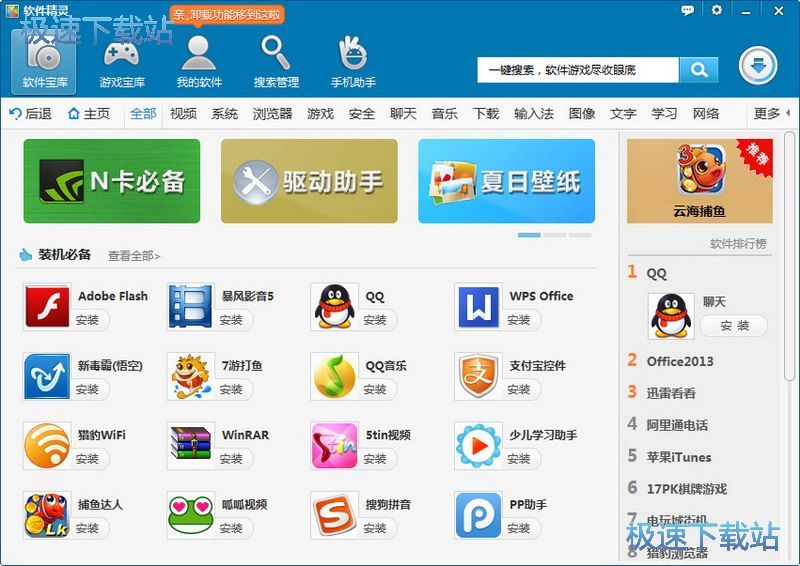Screen dimensions: 800x566
Task: Expand the 更多 categories arrow
Action: tap(788, 113)
